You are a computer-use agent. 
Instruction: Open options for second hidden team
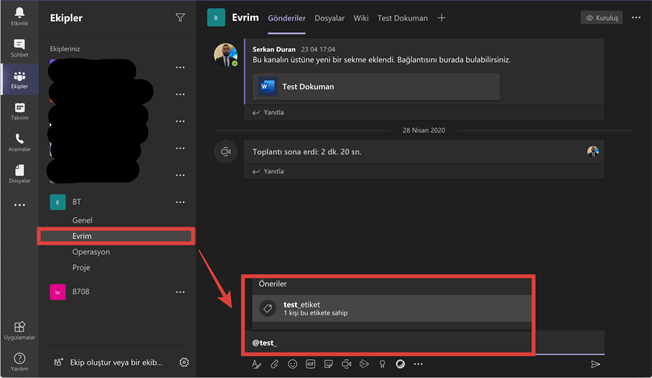(x=180, y=94)
